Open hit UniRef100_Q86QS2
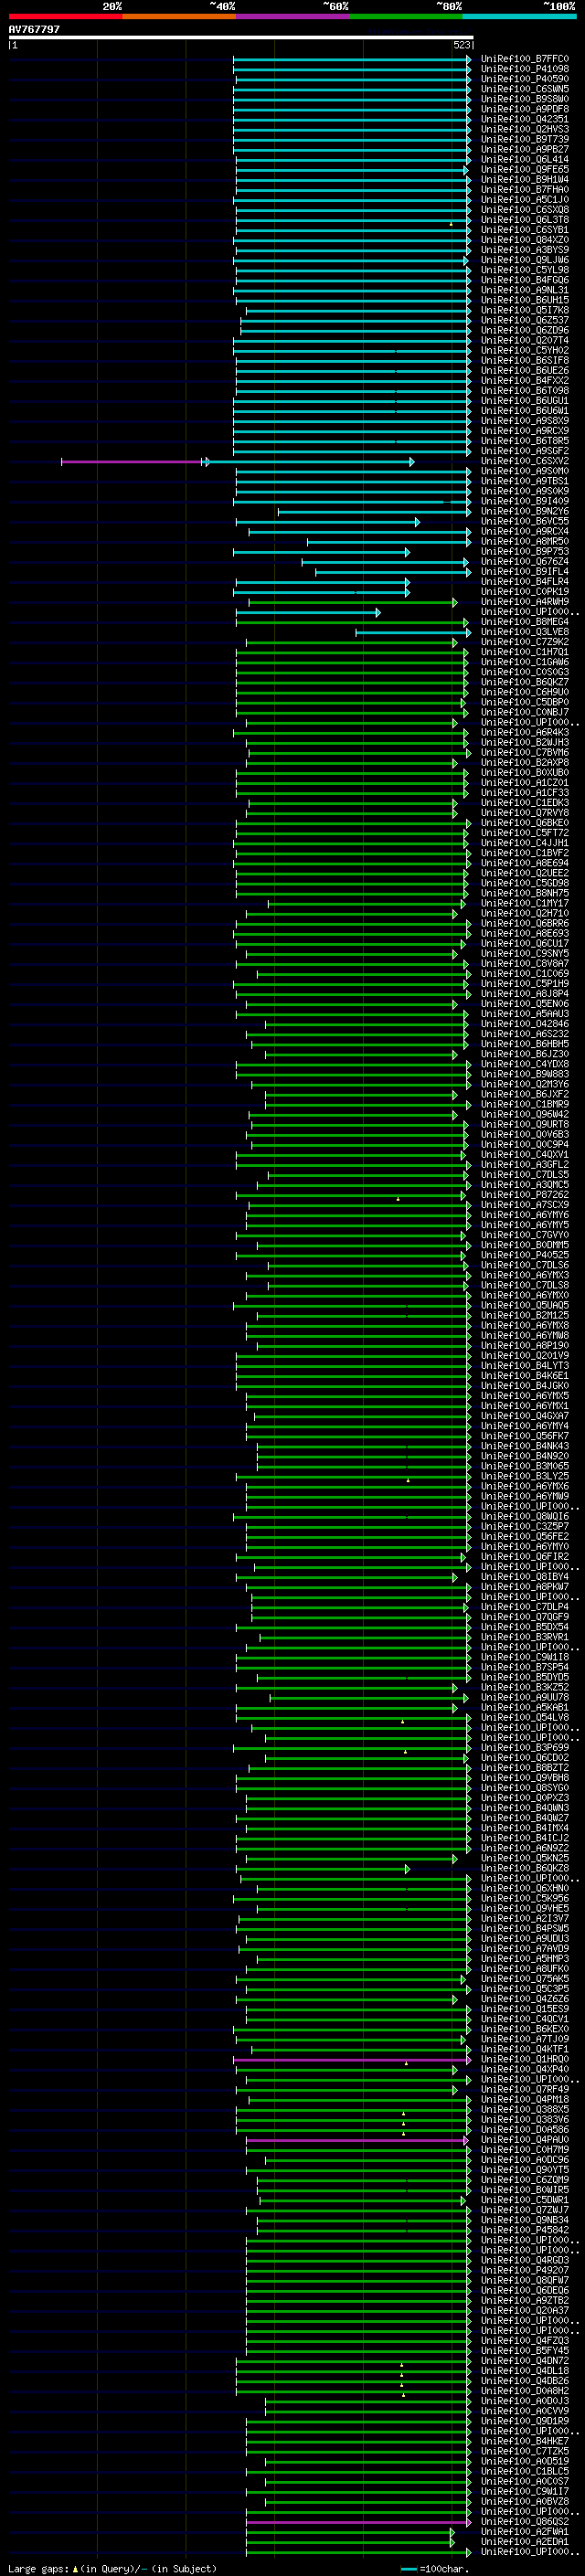Image resolution: width=585 pixels, height=2576 pixels. [525, 2522]
